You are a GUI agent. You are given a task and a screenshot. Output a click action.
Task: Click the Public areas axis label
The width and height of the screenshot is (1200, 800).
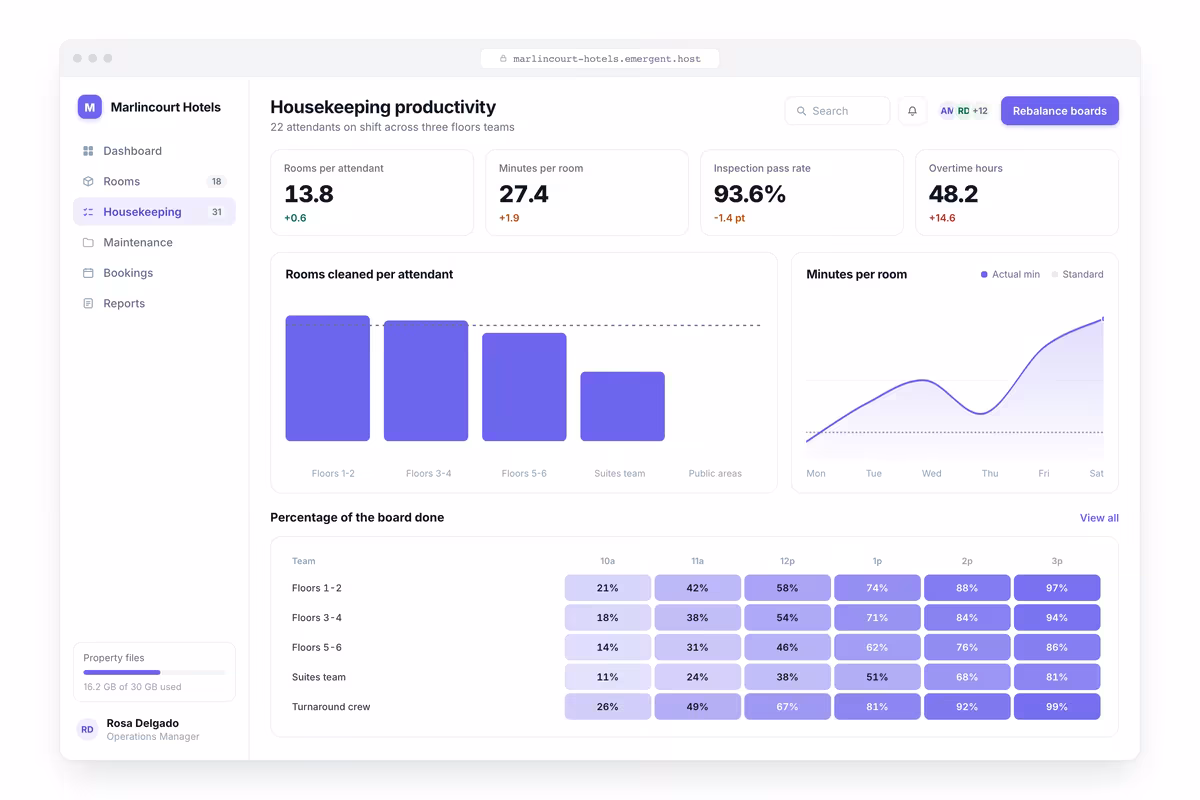coord(715,473)
